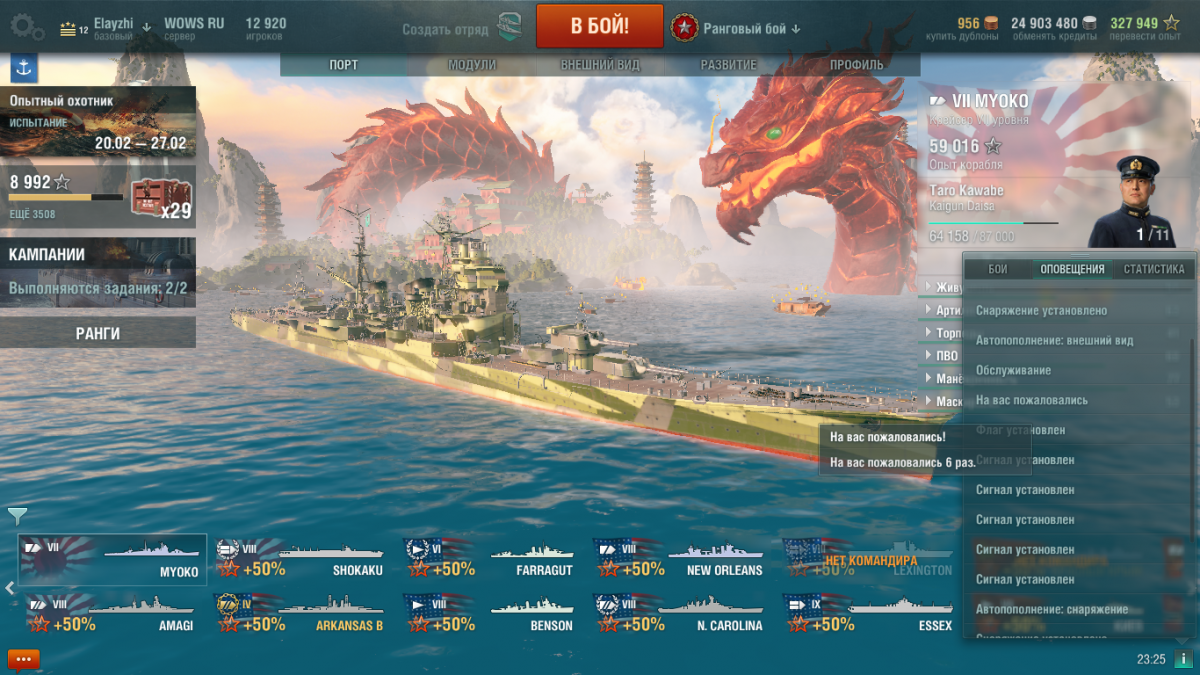Click the anchor port icon
Image resolution: width=1200 pixels, height=675 pixels.
(x=24, y=68)
